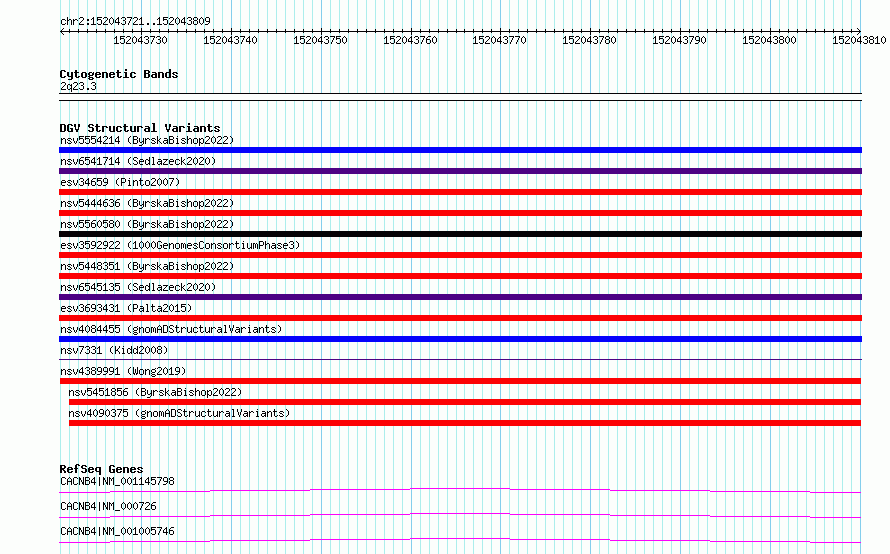Click the nsv5448351 (ByrskaBishop2022) label
890x554 pixels.
[x=147, y=266]
